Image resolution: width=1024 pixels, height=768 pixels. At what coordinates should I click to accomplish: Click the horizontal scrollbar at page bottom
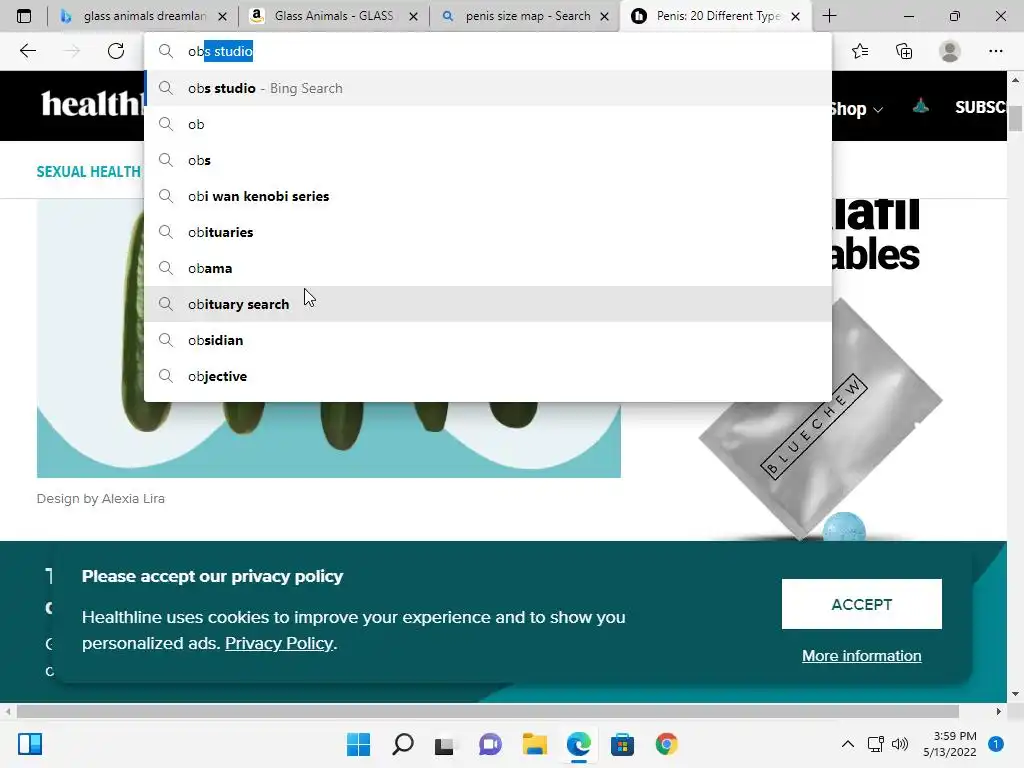click(x=487, y=711)
